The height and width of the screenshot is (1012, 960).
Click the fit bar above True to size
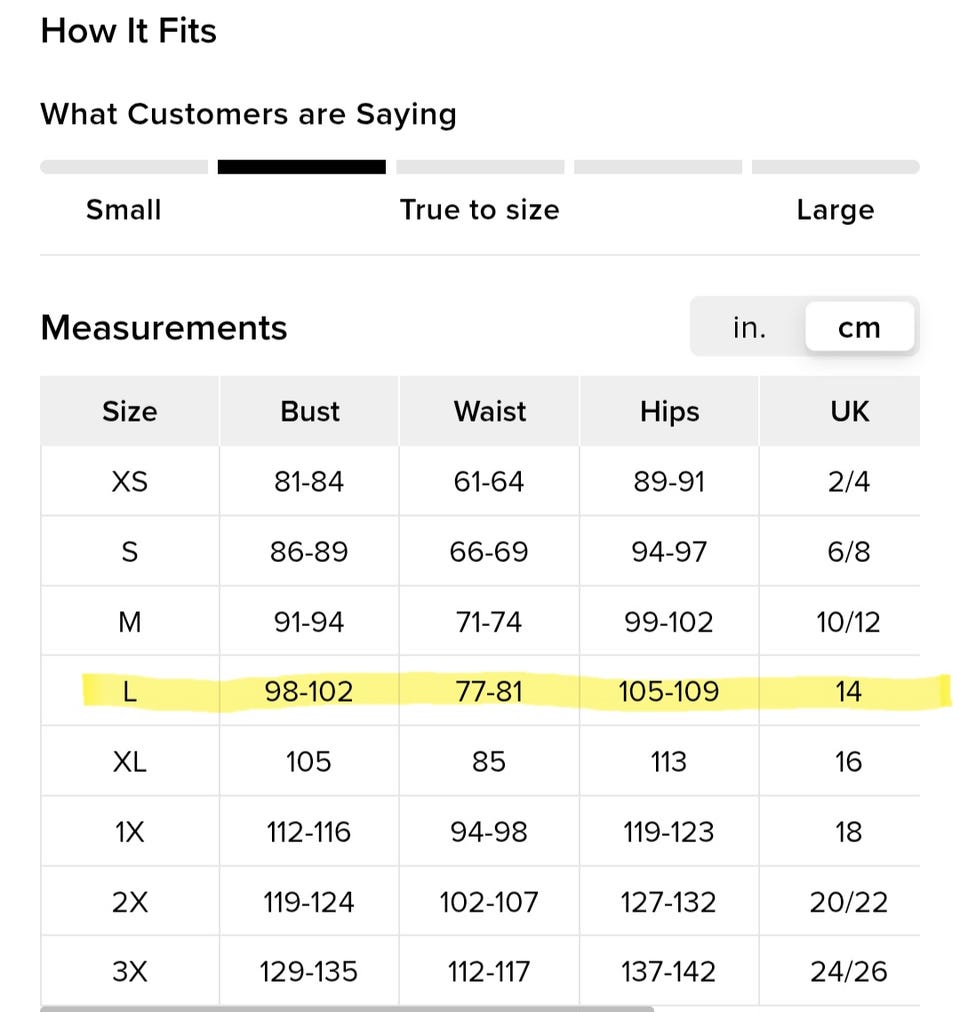click(480, 167)
